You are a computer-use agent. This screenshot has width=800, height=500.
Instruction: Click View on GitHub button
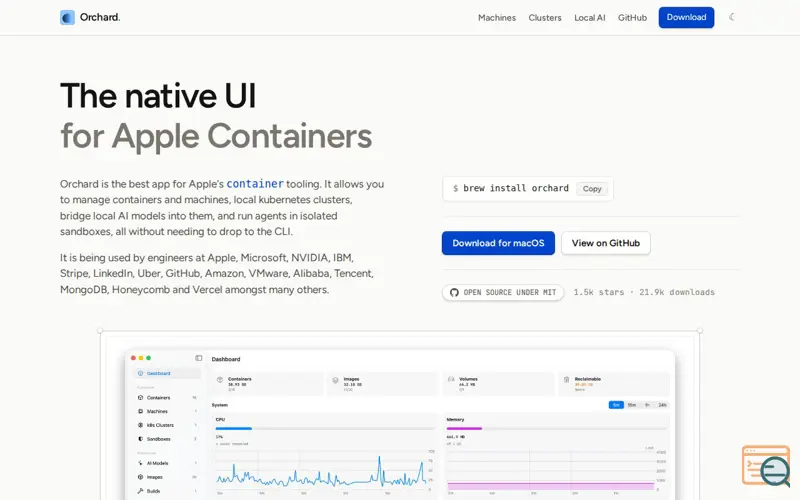click(x=606, y=243)
